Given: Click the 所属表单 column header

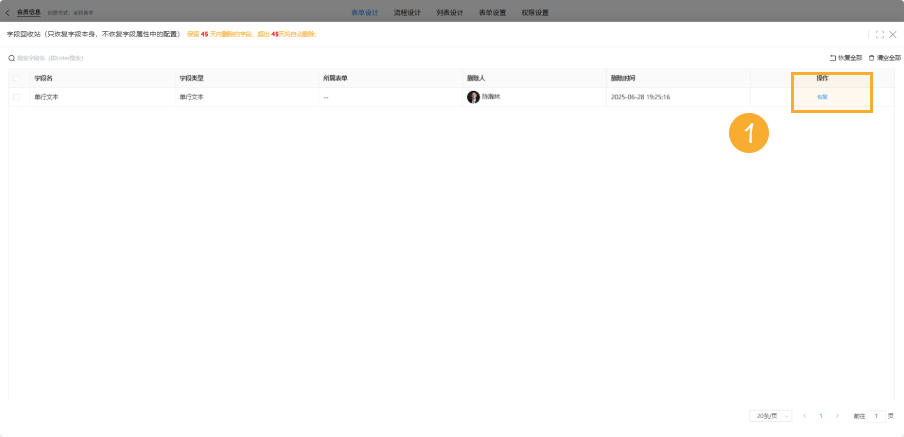Looking at the screenshot, I should click(336, 78).
